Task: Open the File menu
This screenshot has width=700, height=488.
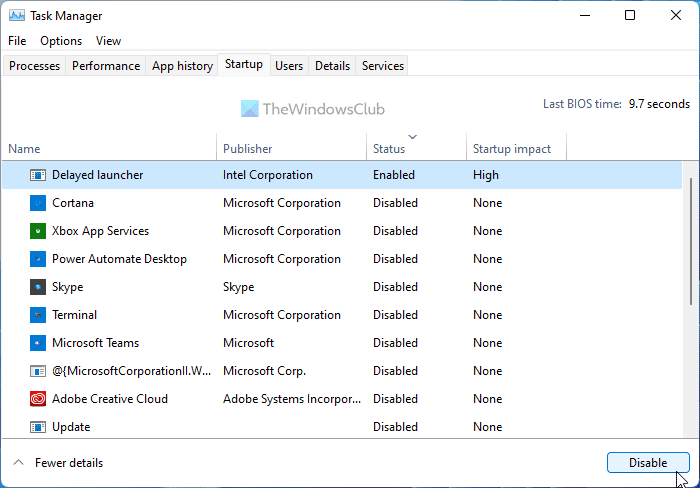Action: pyautogui.click(x=17, y=41)
